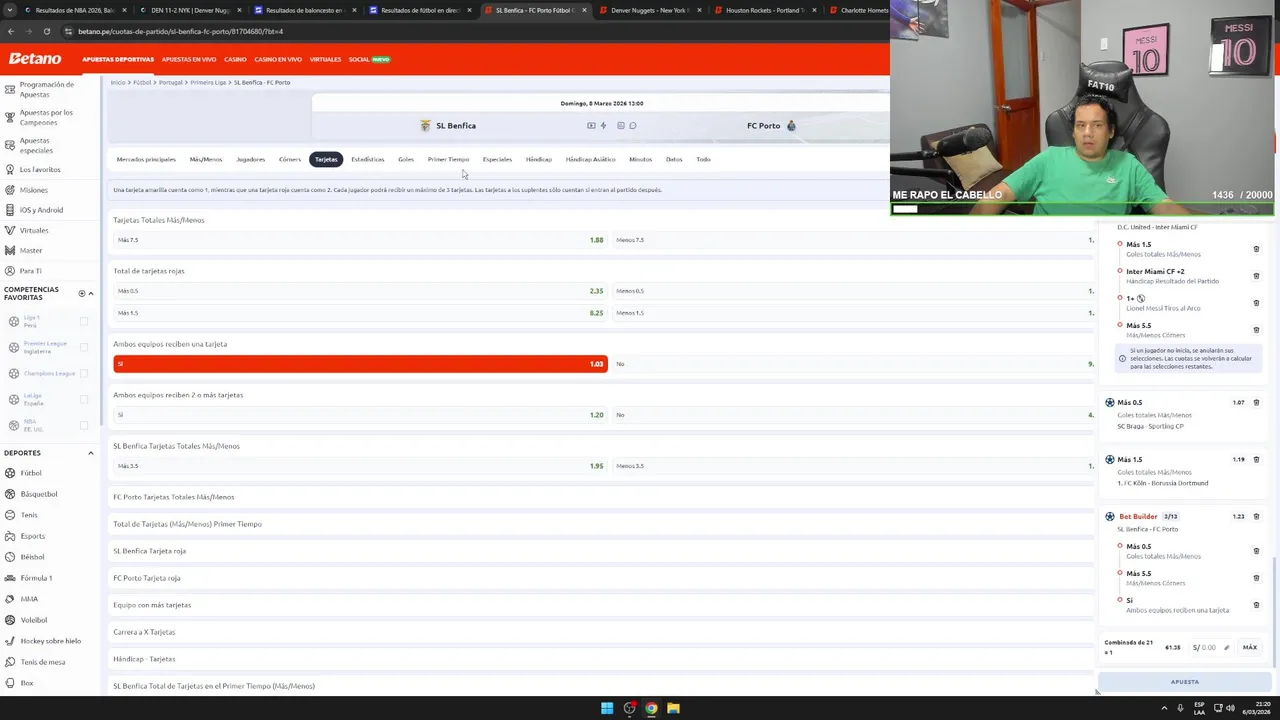The height and width of the screenshot is (720, 1280).
Task: Collapse the Deportes section
Action: (x=90, y=453)
